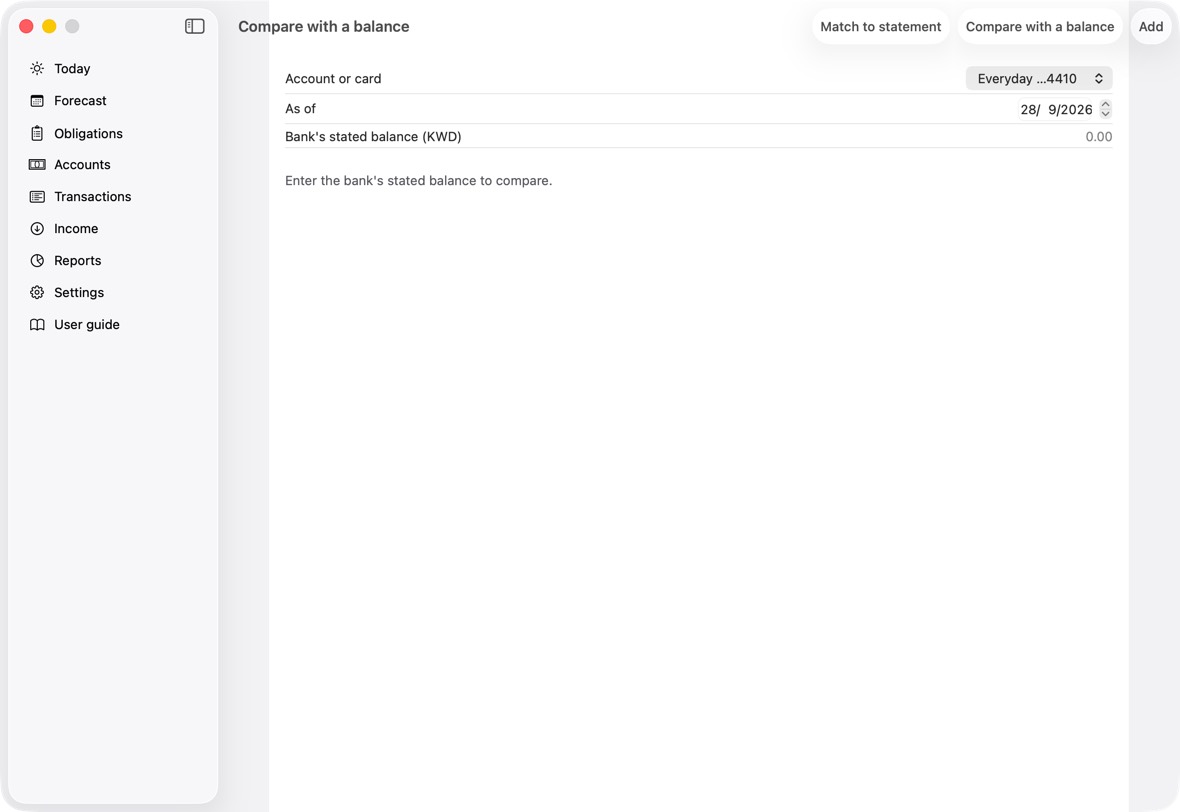Viewport: 1180px width, 812px height.
Task: Open the Everyday ...4410 account dropdown
Action: click(x=1039, y=78)
